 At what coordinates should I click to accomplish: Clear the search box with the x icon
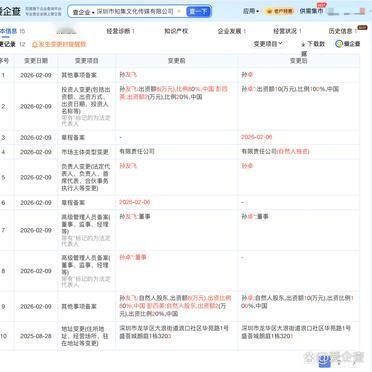179,11
